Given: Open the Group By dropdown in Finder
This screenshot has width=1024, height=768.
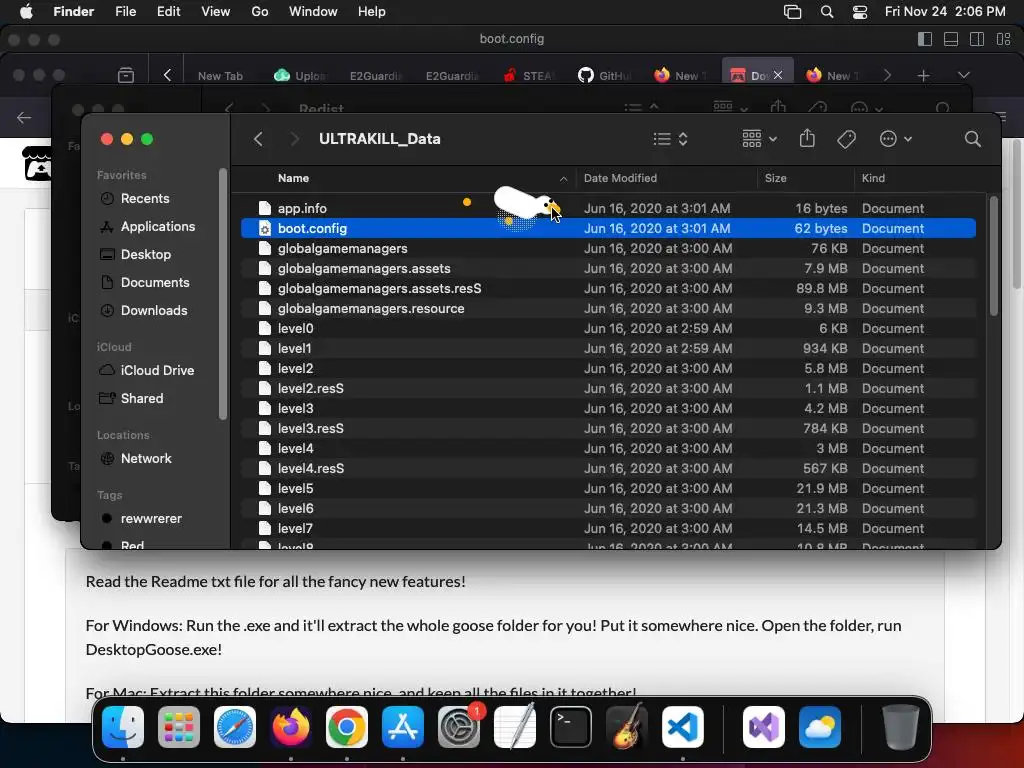Looking at the screenshot, I should pos(760,138).
